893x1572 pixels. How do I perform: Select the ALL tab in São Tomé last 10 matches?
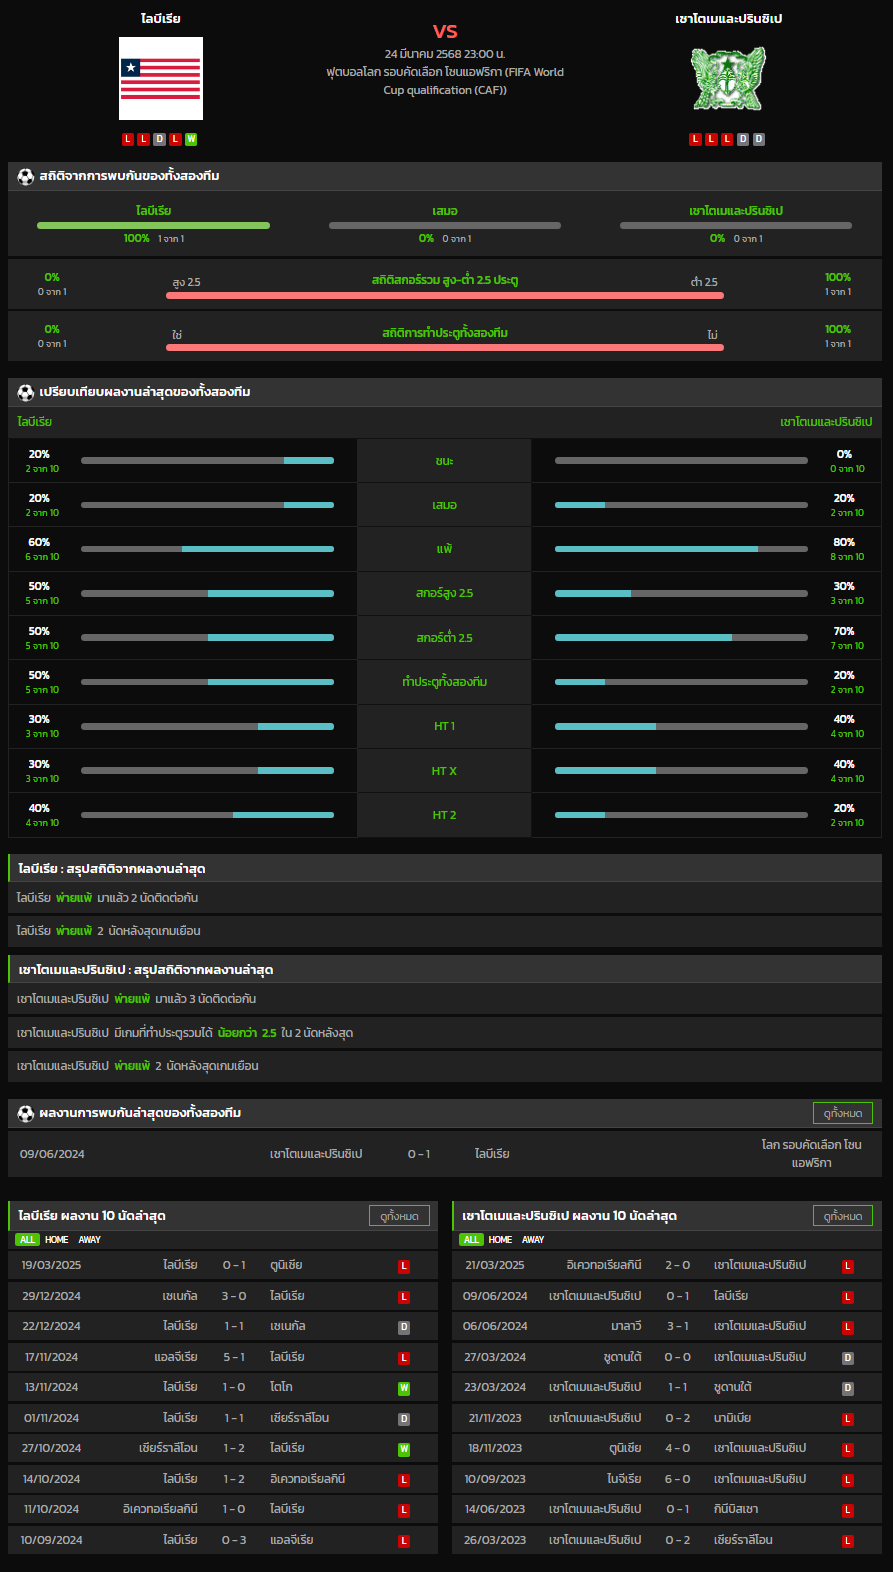pos(471,1240)
